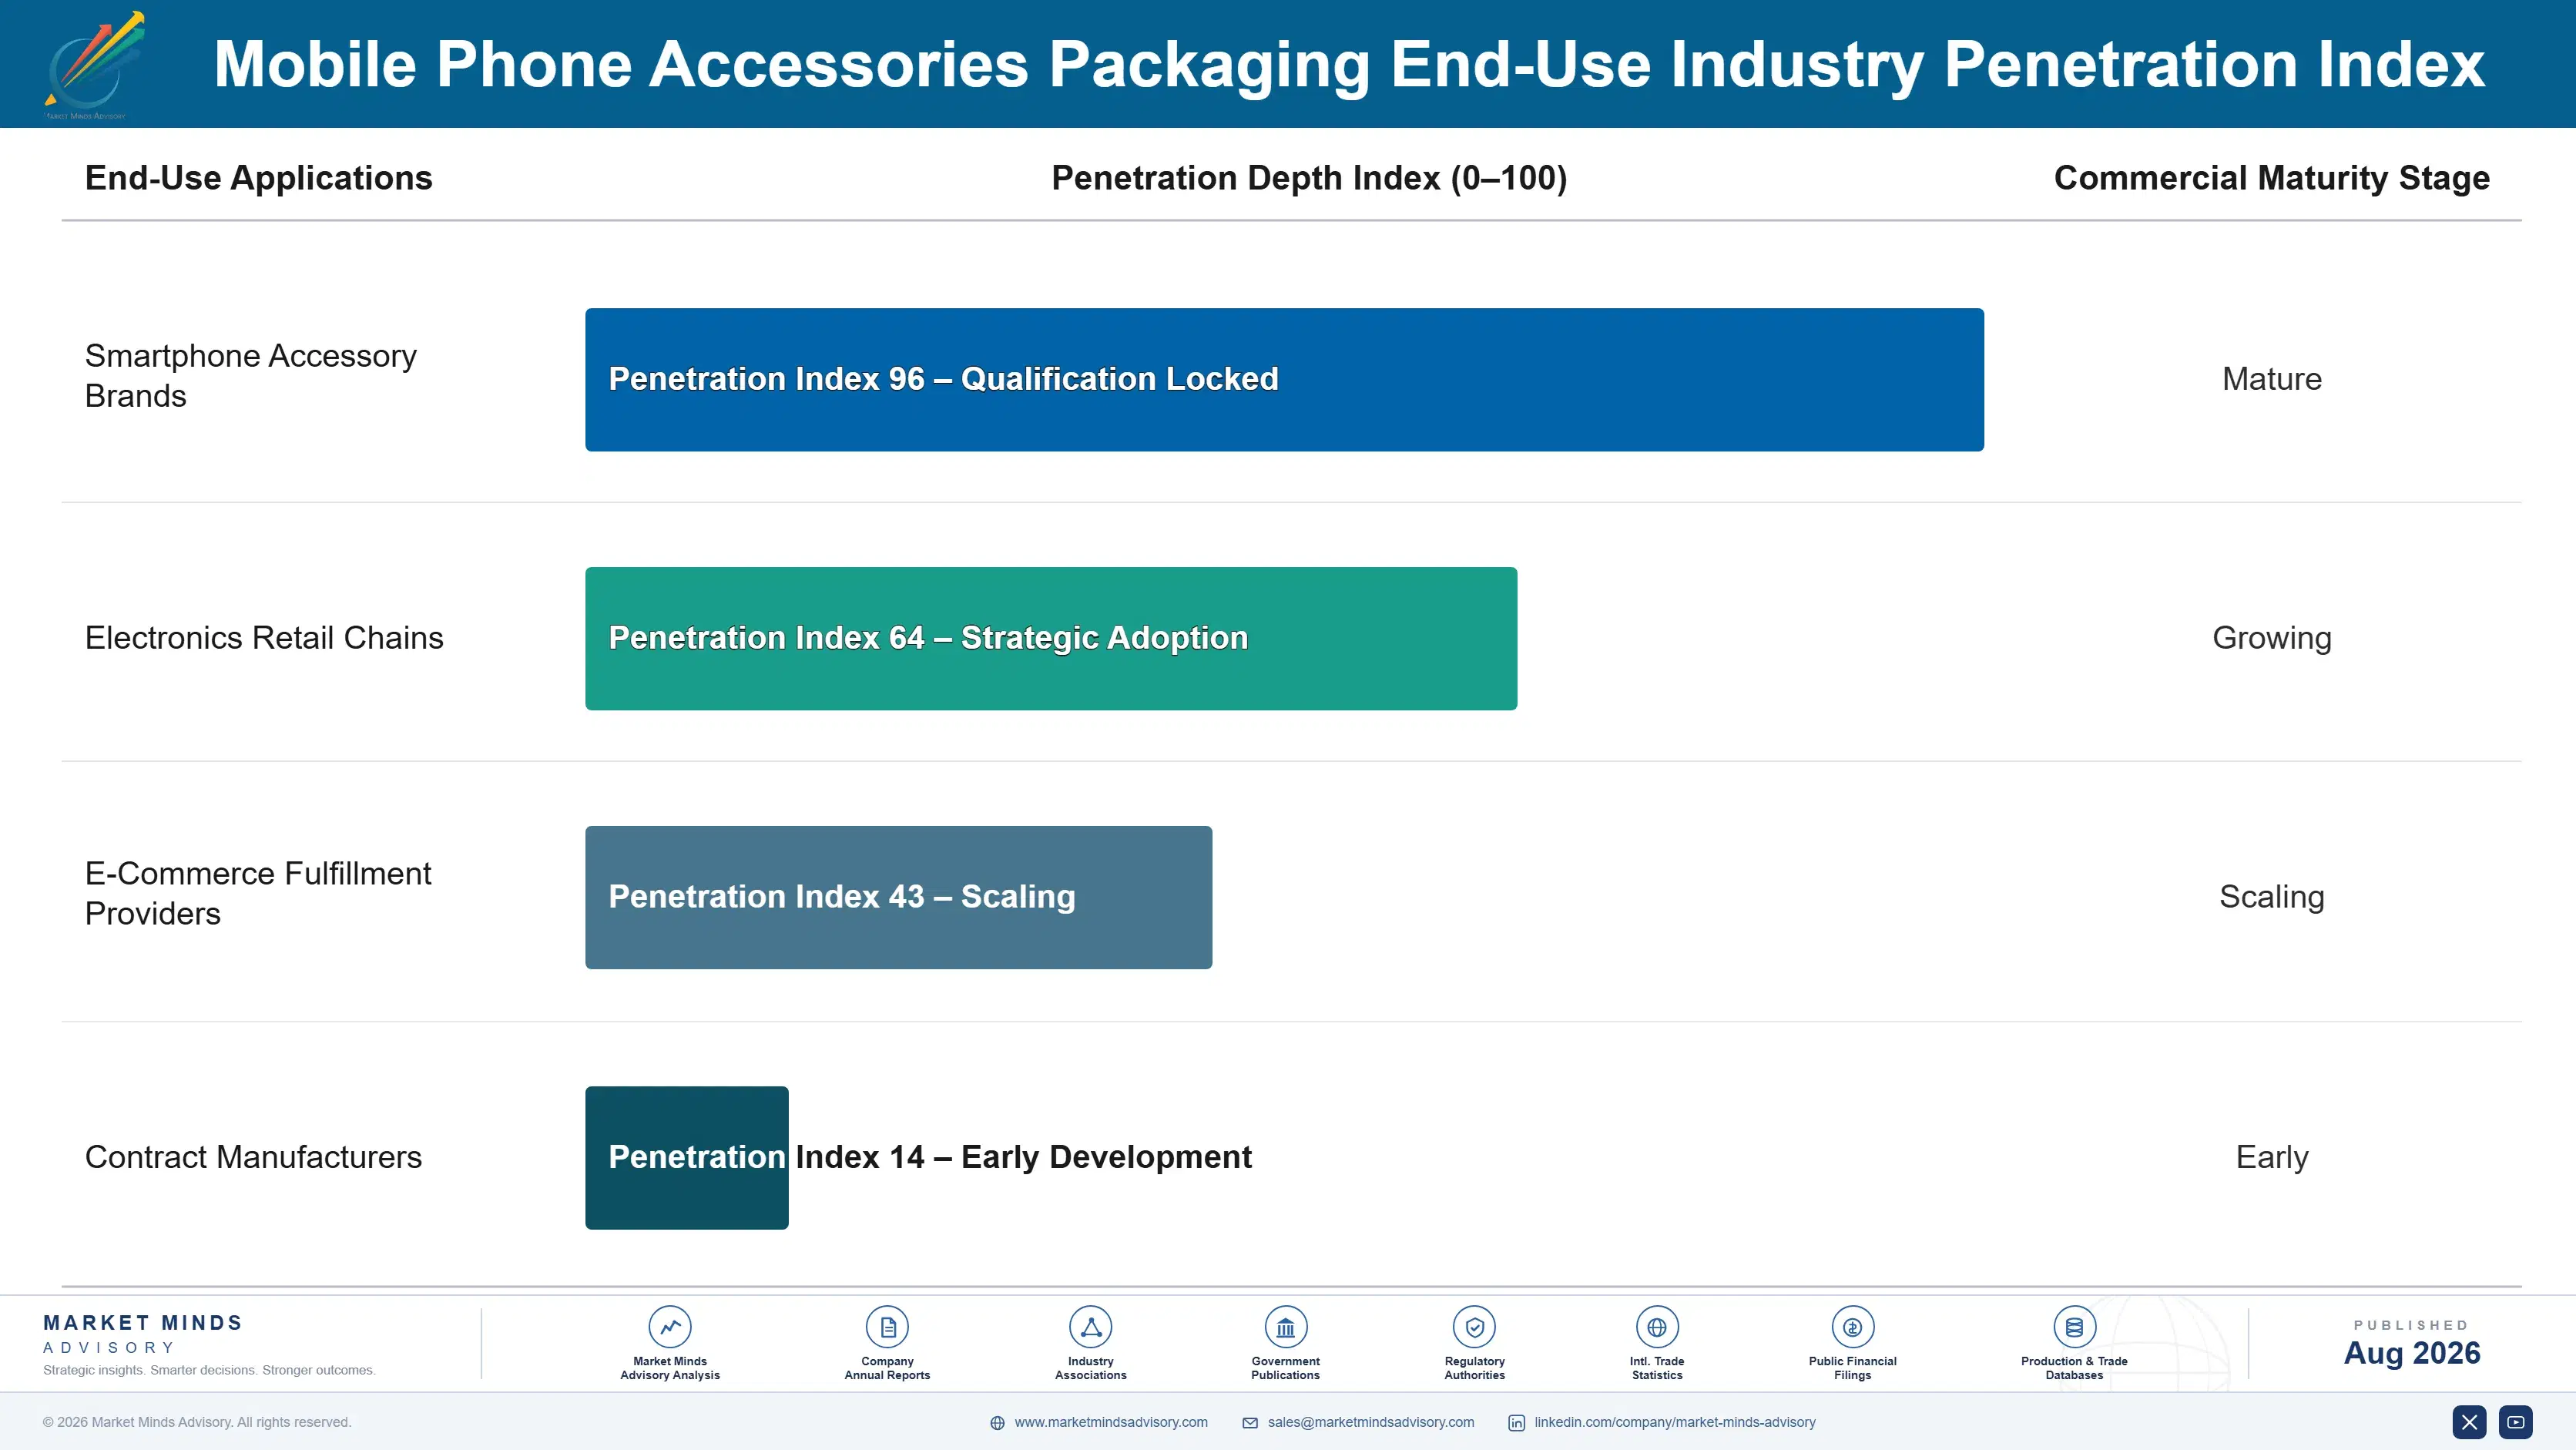The image size is (2576, 1450).
Task: Click 'Smartphone Accessory Brands' row label
Action: (x=251, y=375)
